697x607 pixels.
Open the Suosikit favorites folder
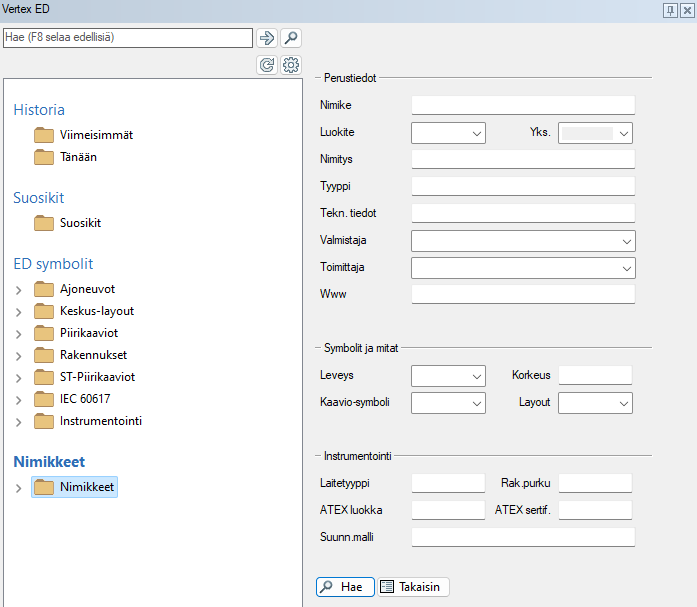pos(80,223)
